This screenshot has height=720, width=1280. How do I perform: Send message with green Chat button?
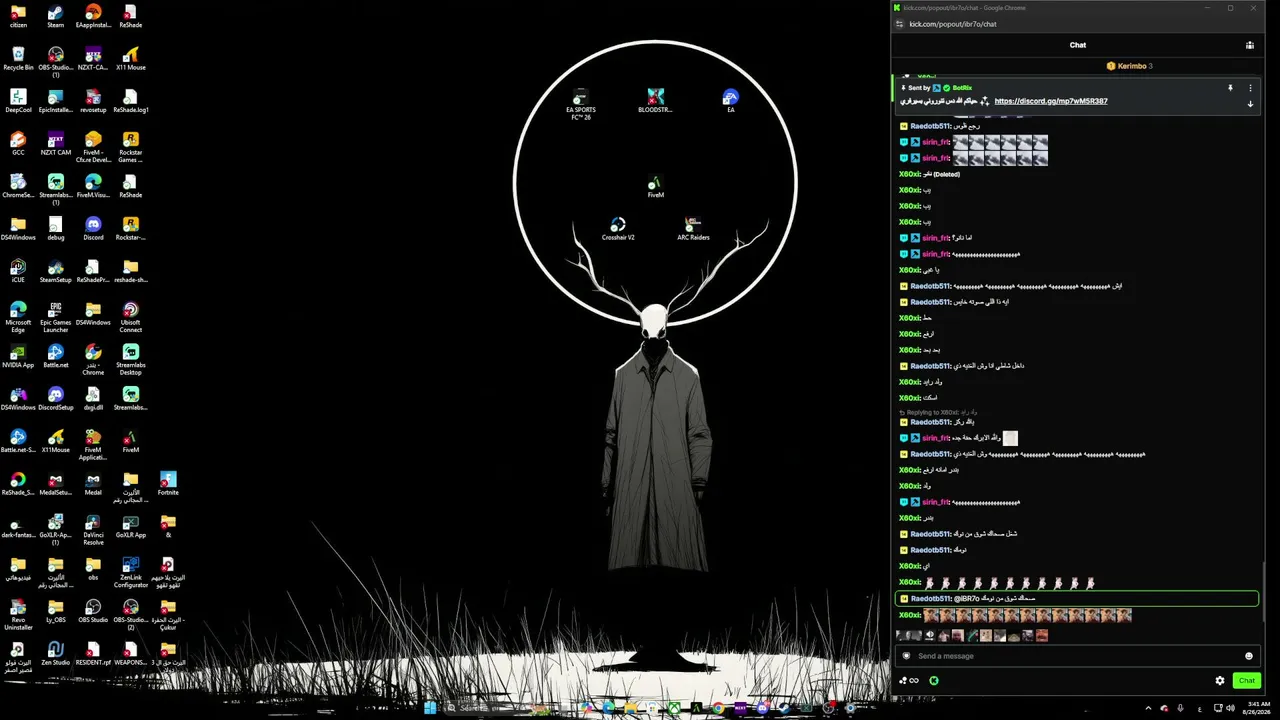pyautogui.click(x=1246, y=681)
